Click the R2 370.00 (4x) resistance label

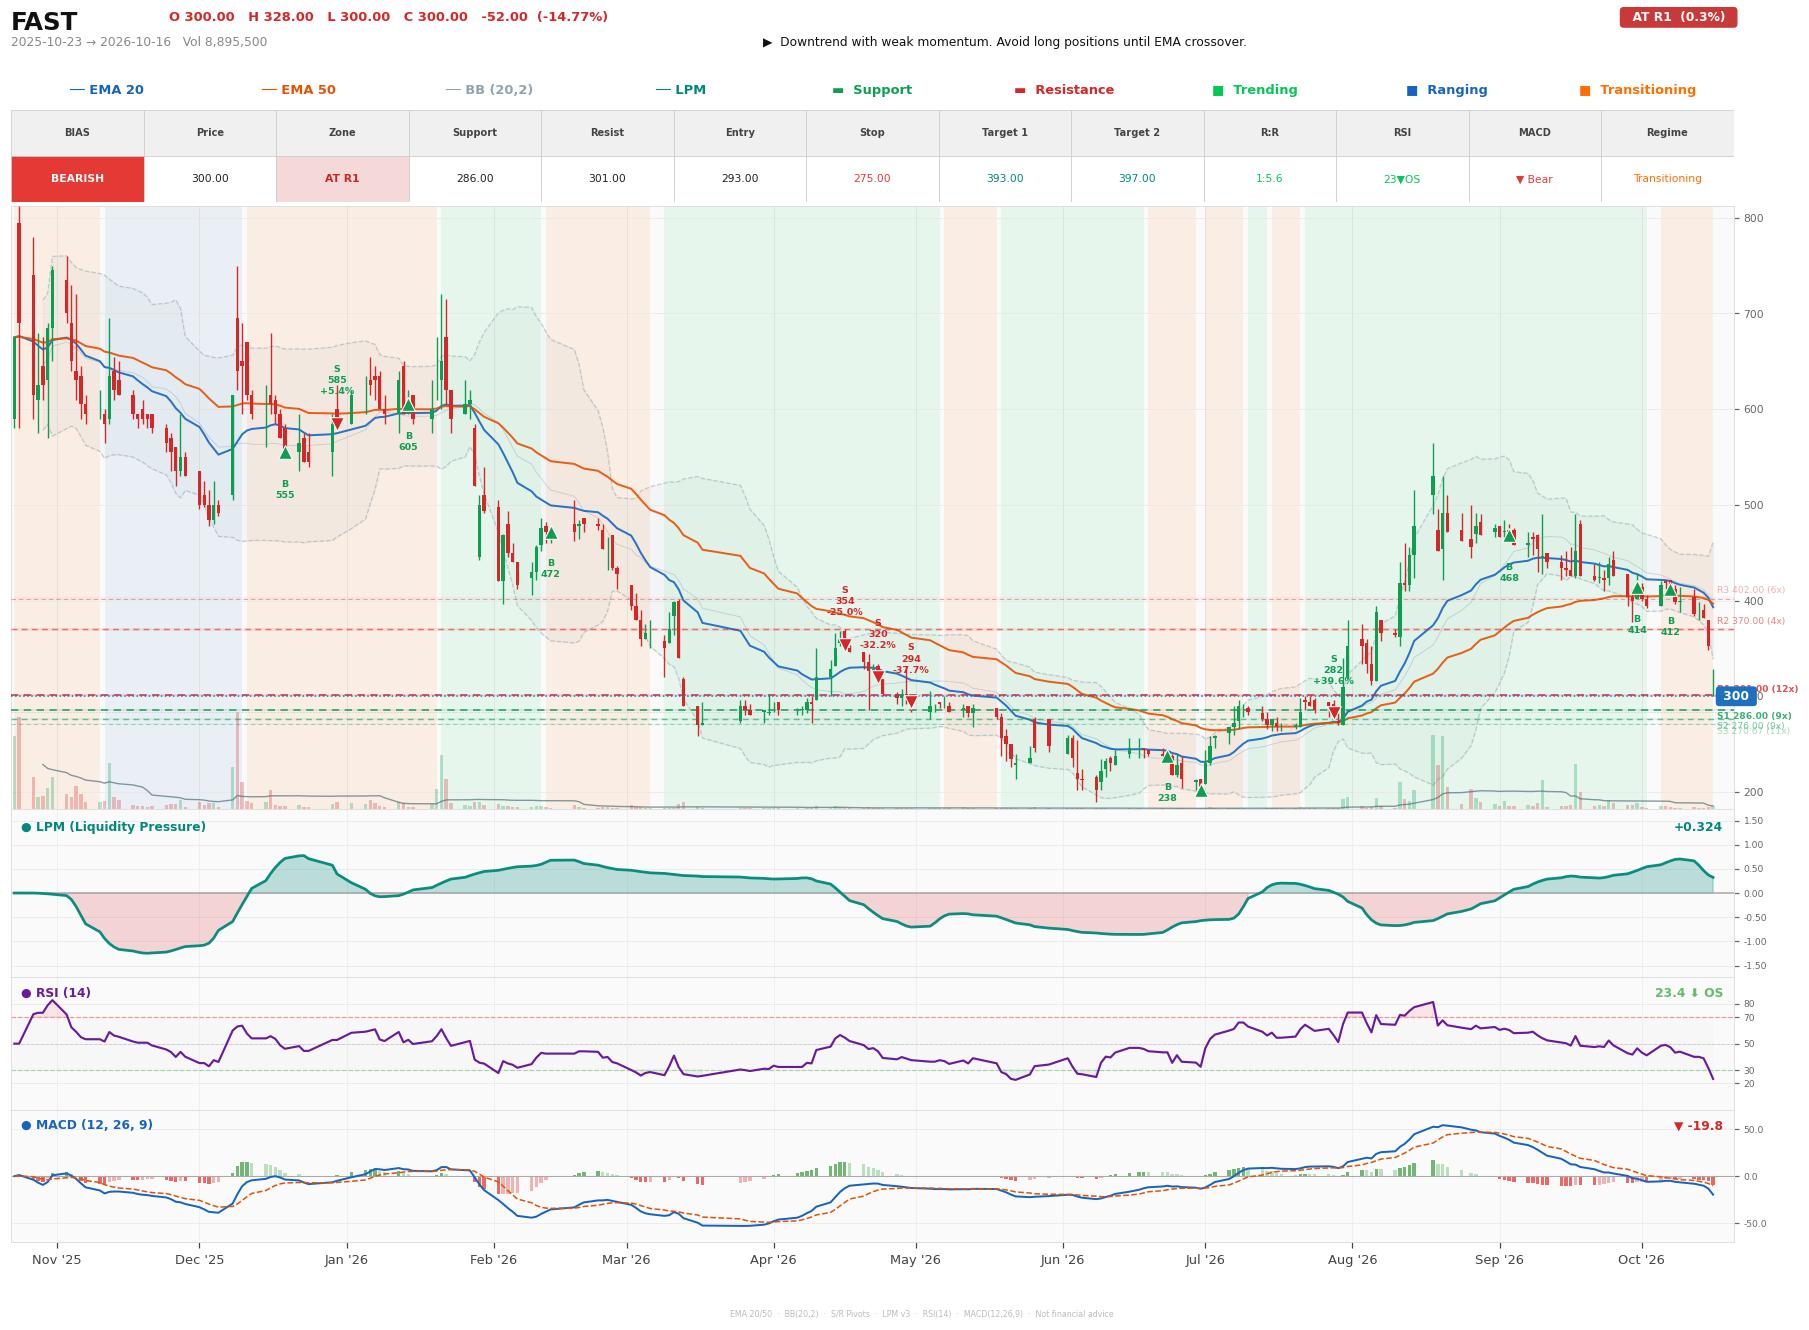[1751, 621]
